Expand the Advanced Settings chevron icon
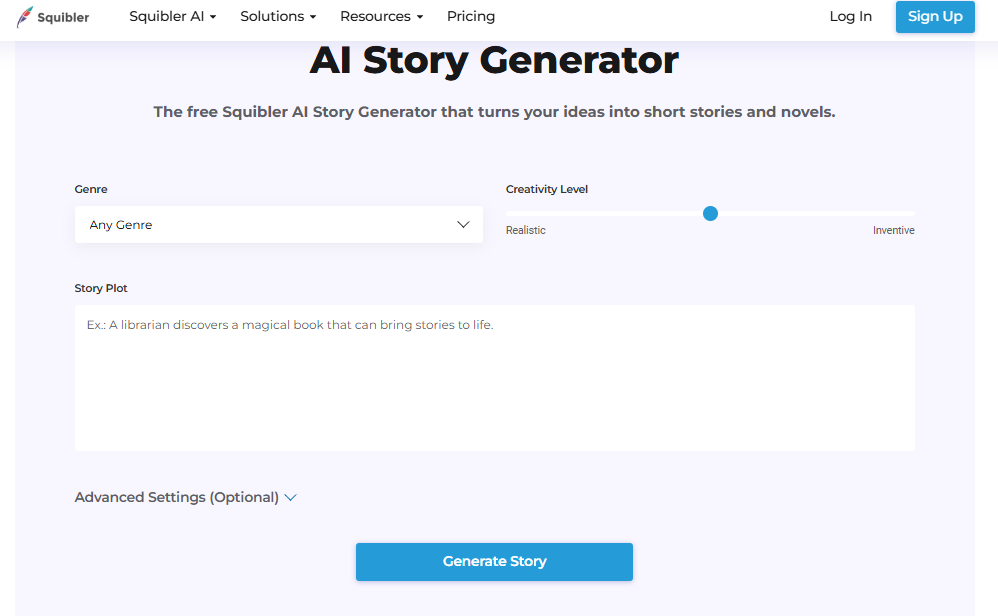Viewport: 998px width, 616px height. tap(290, 497)
